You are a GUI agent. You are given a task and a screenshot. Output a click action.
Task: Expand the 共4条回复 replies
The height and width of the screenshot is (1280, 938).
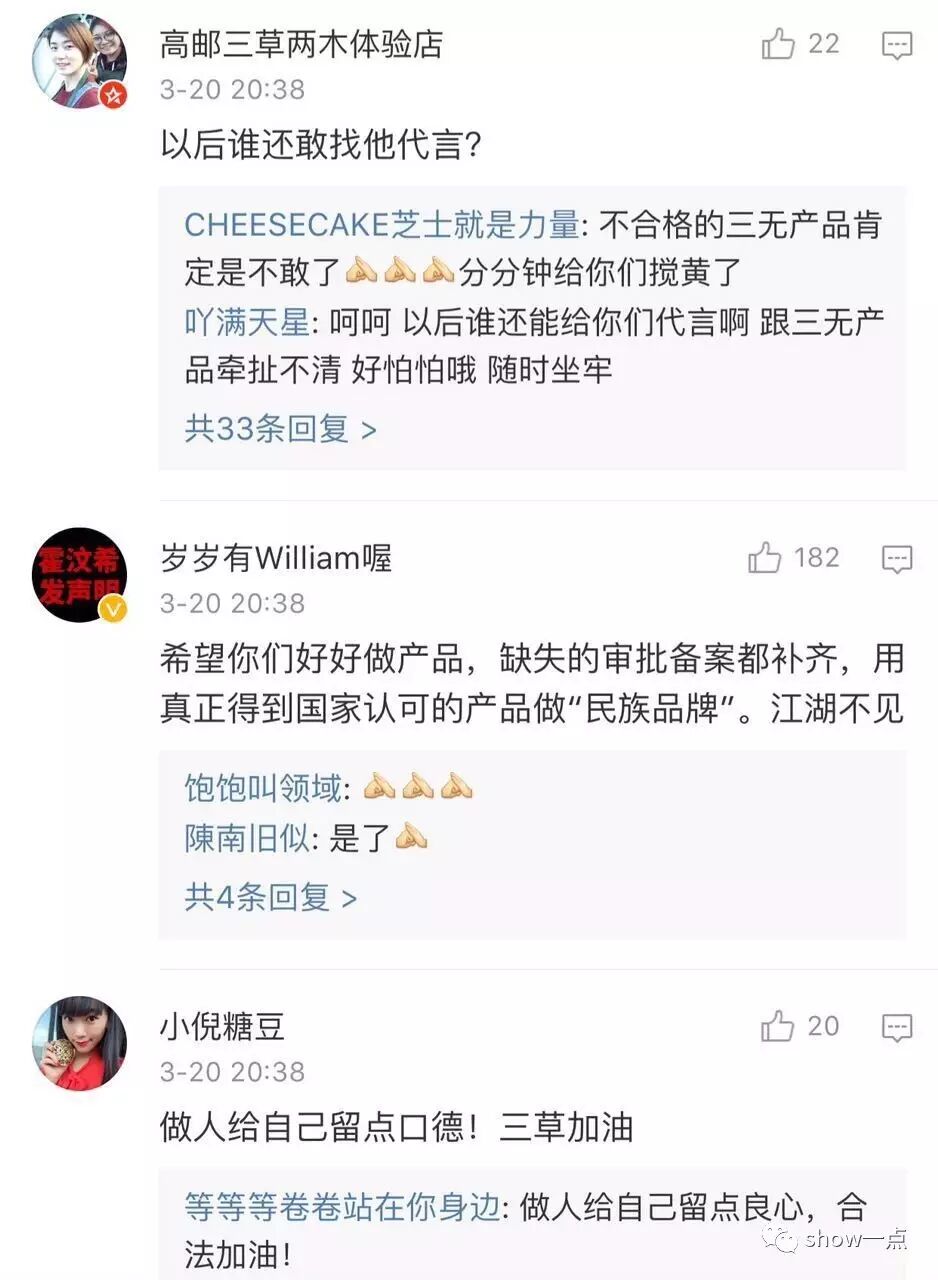270,897
